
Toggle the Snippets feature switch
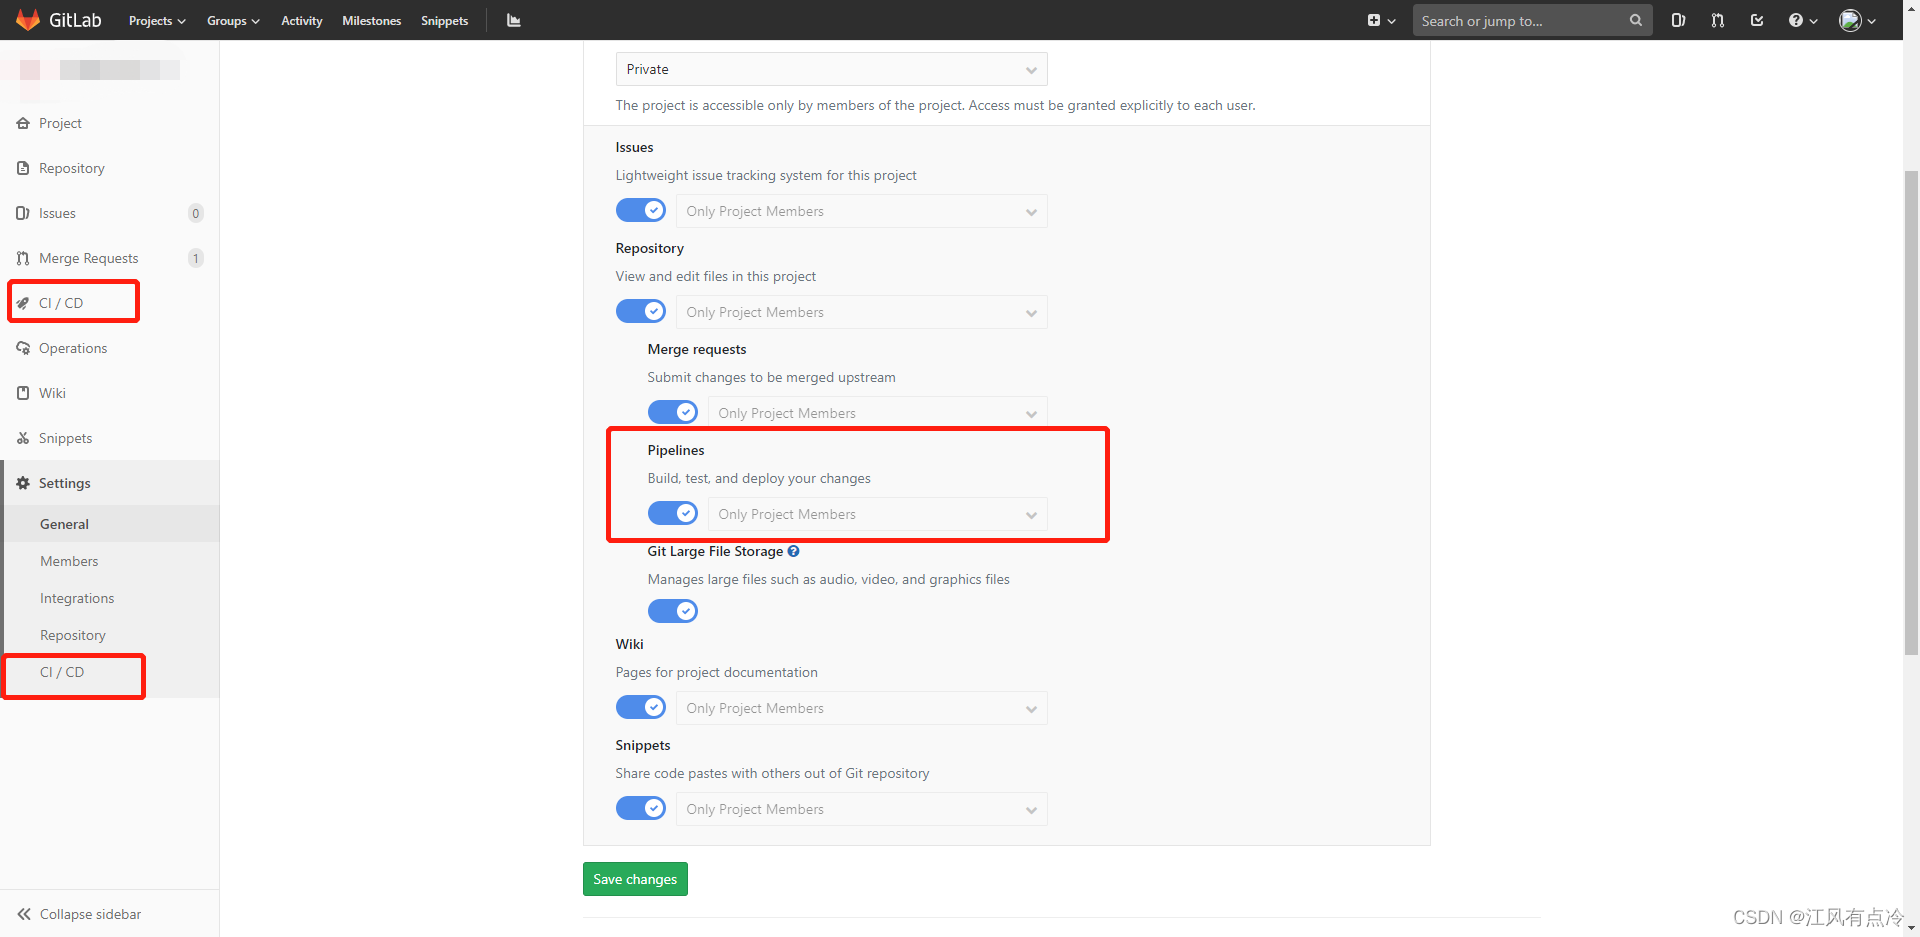[641, 808]
